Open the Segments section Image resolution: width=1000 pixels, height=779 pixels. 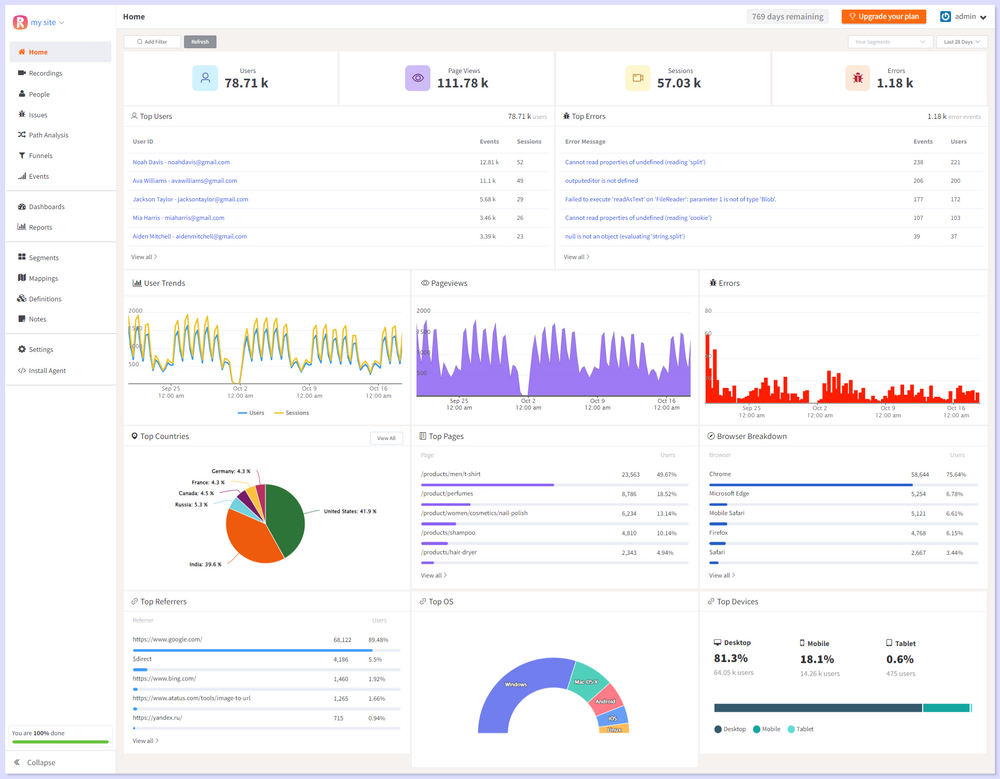coord(40,257)
